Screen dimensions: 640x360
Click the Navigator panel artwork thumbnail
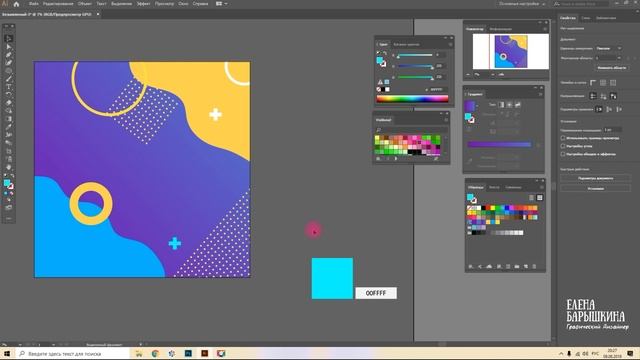511,51
